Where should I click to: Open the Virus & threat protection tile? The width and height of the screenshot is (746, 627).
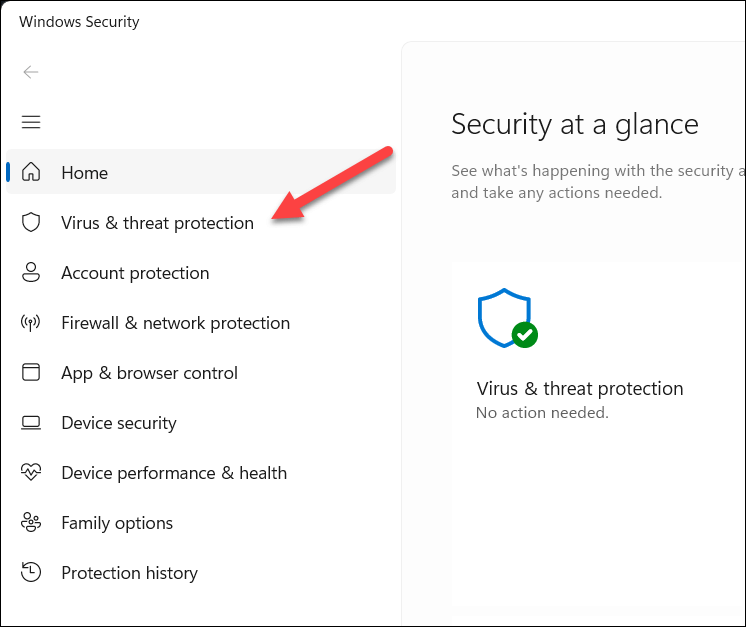pos(580,389)
